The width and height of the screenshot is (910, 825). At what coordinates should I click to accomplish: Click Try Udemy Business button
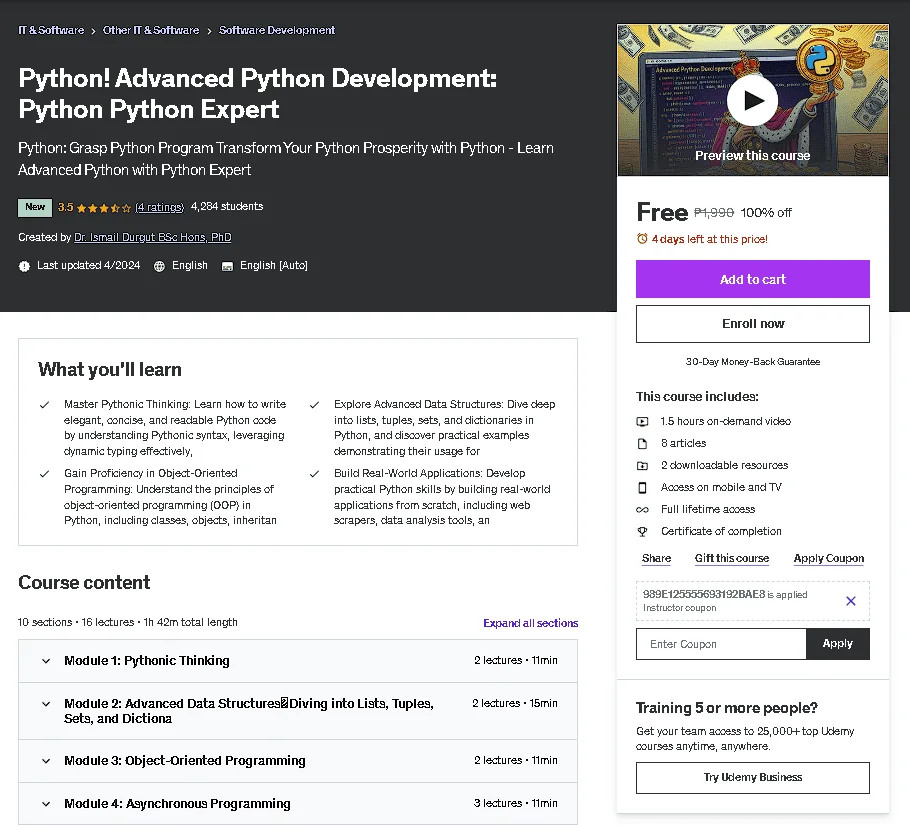click(x=752, y=777)
